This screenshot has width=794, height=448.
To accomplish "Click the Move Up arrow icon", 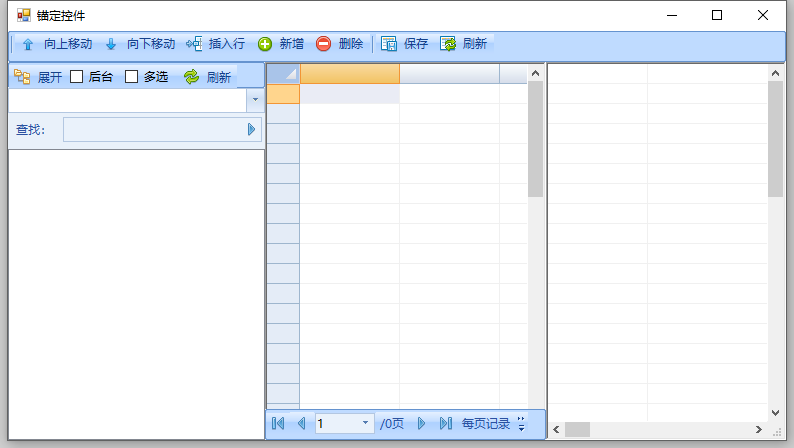I will [x=28, y=45].
